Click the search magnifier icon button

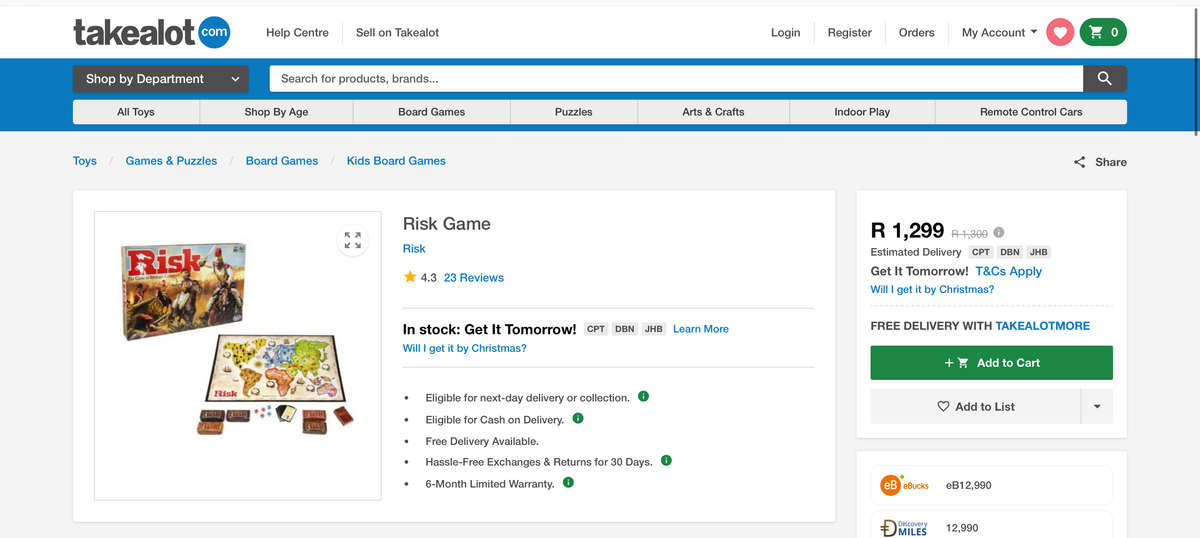(1104, 79)
